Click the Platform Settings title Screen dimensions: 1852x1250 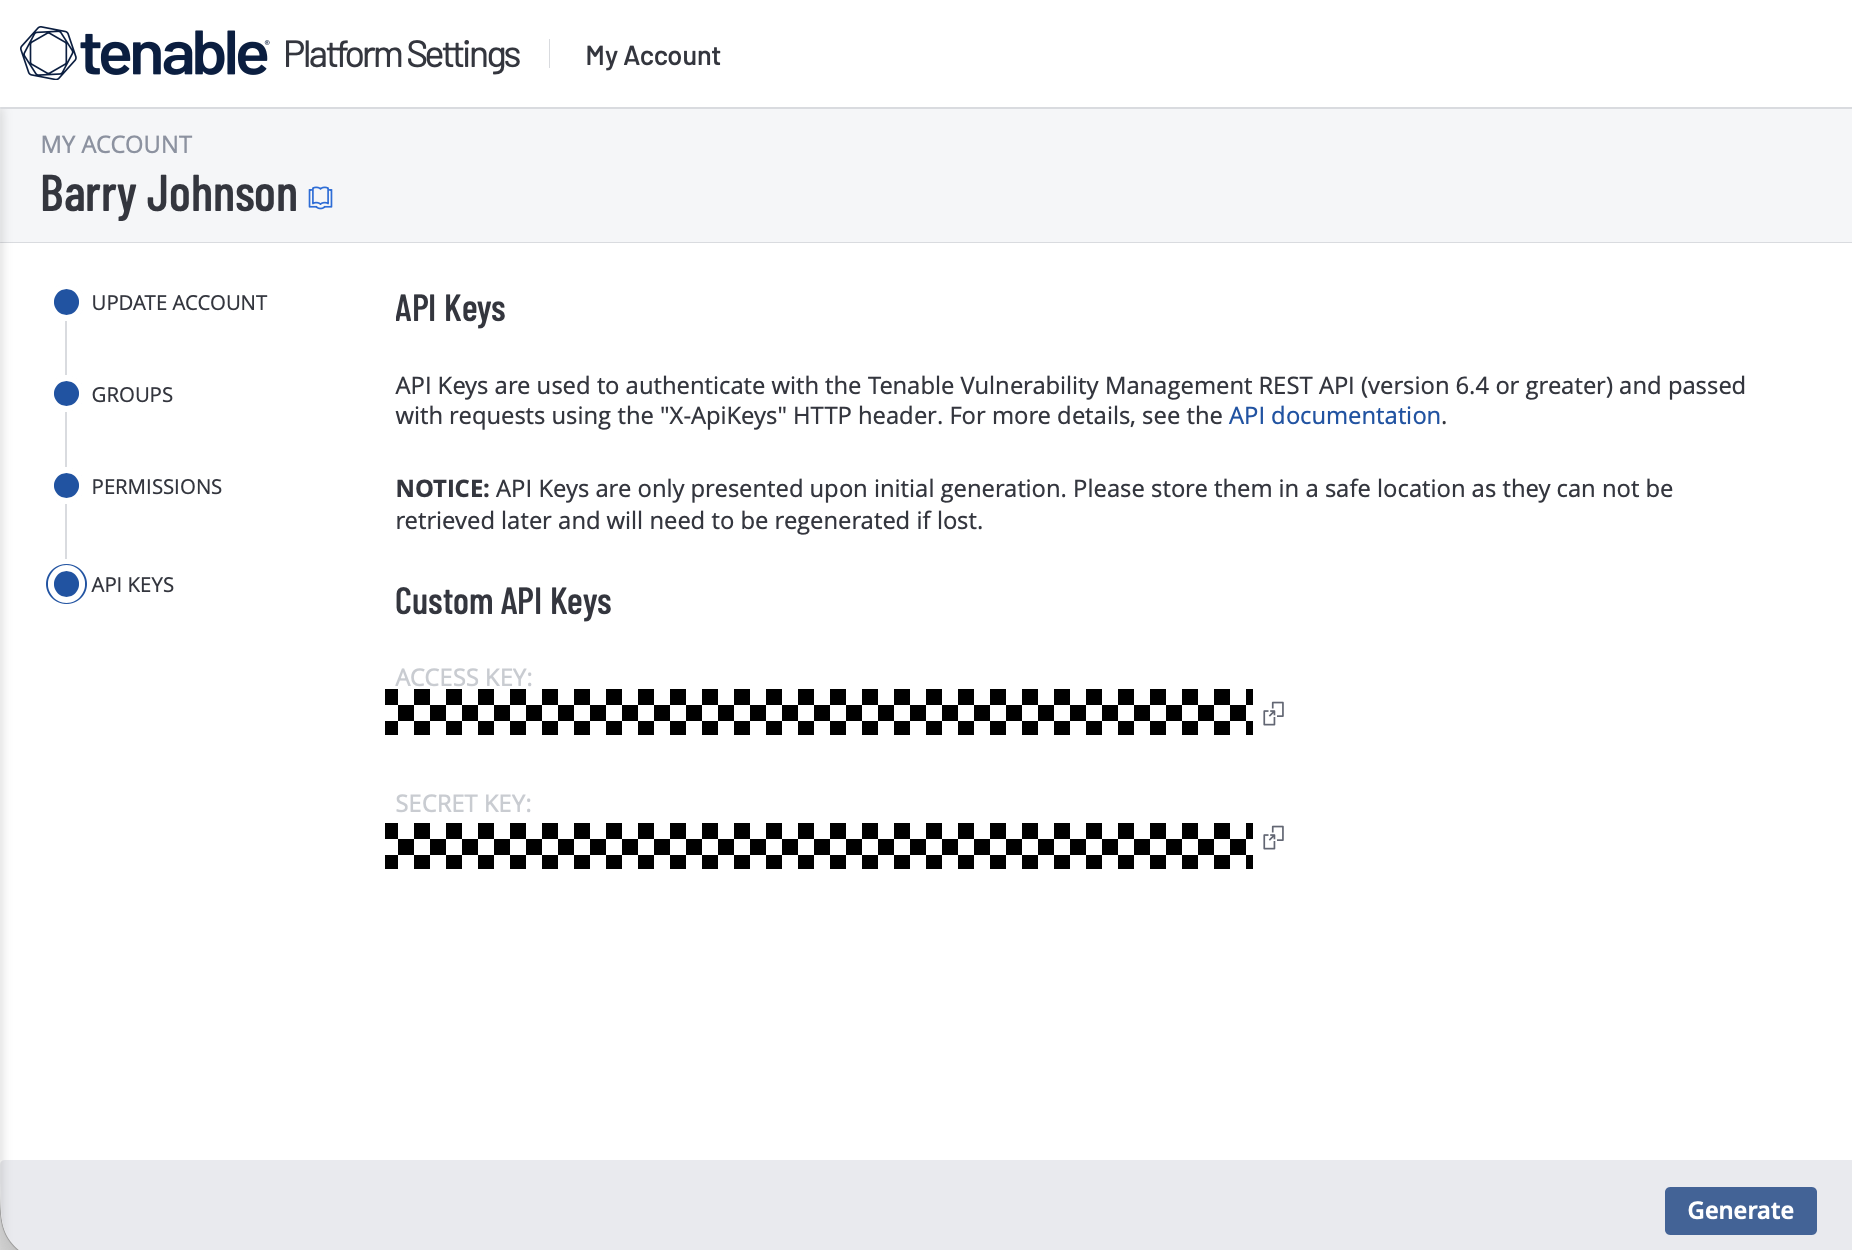[402, 54]
